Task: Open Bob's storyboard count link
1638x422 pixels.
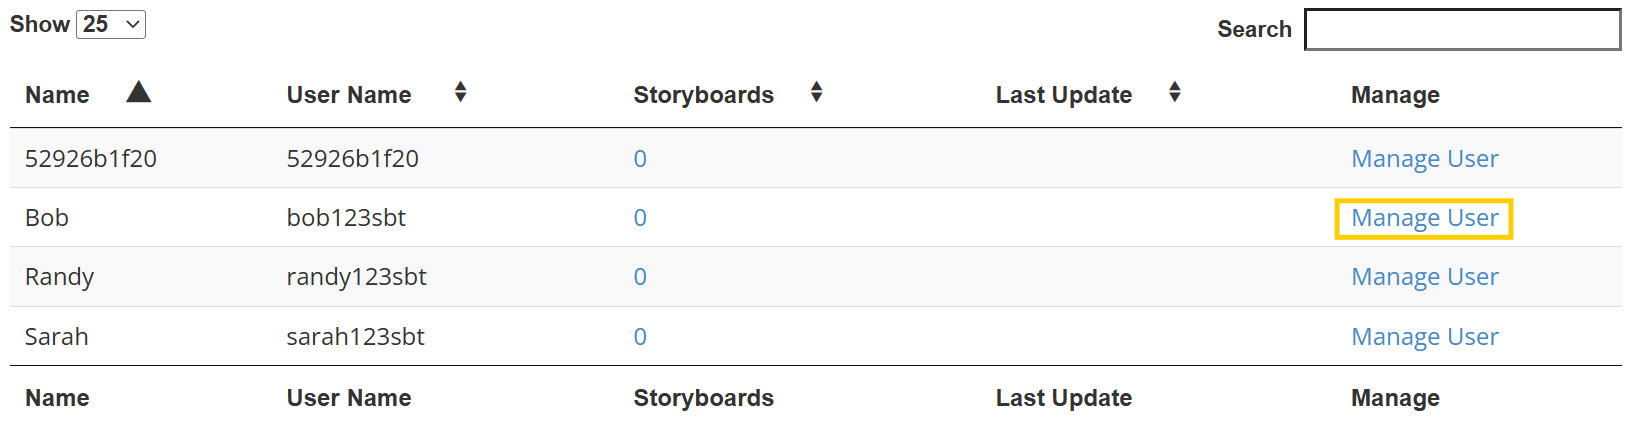Action: tap(640, 218)
